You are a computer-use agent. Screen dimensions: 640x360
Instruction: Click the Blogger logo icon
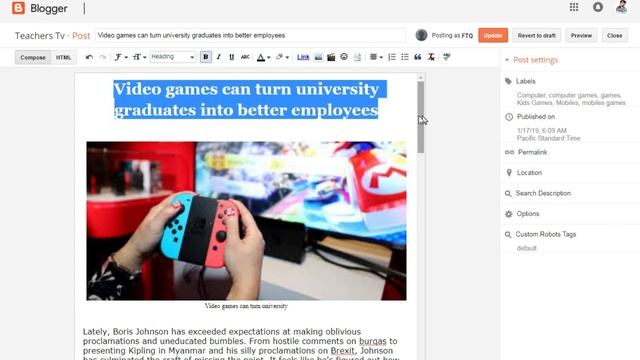coord(18,8)
